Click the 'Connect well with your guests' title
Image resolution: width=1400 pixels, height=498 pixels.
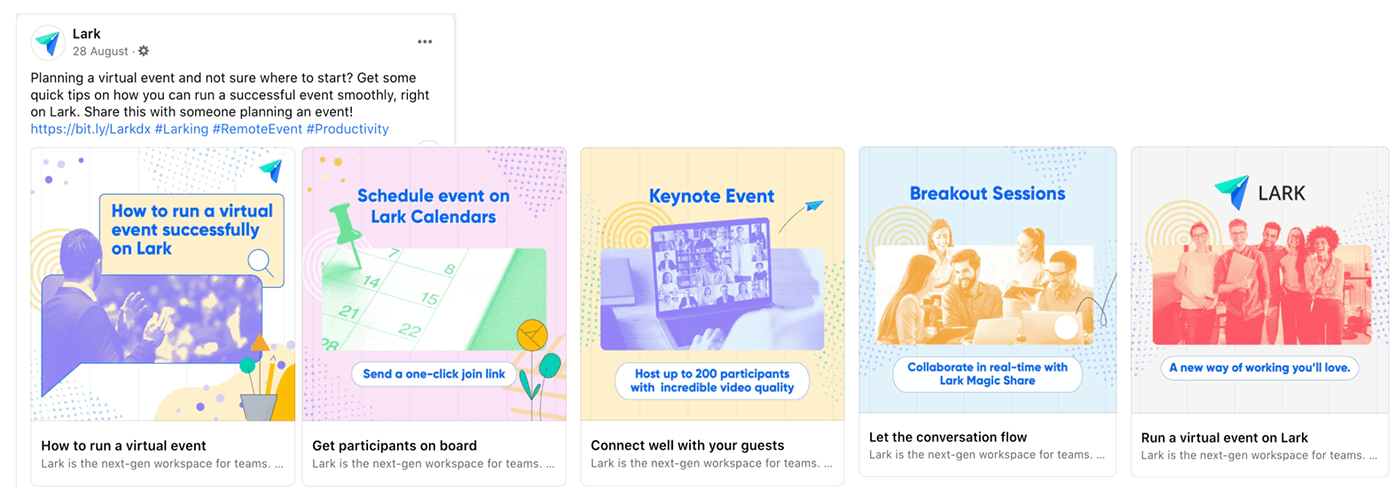point(687,446)
